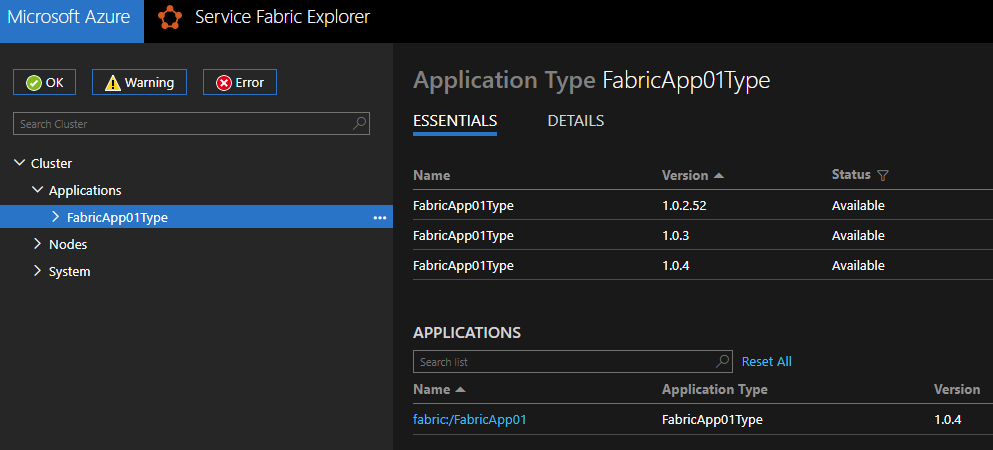Toggle the Warning health filter
The width and height of the screenshot is (993, 450).
coord(139,82)
